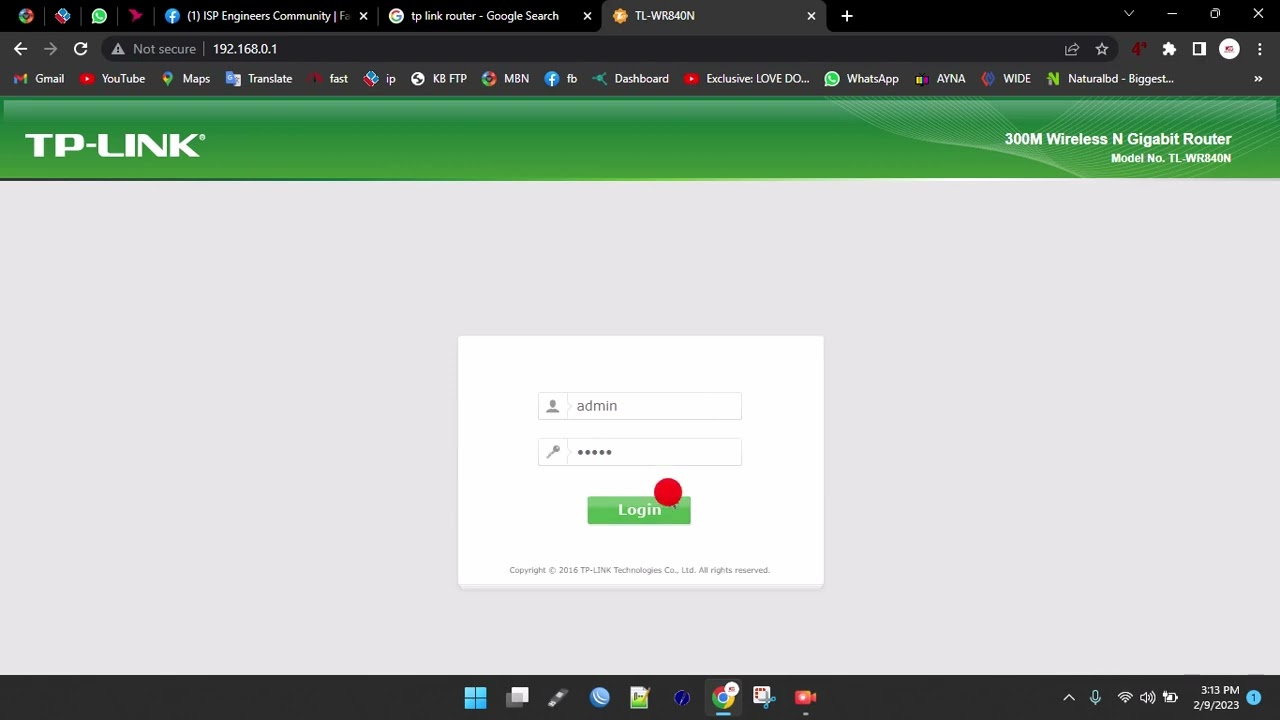Go back to previous page
The image size is (1280, 720).
[20, 49]
